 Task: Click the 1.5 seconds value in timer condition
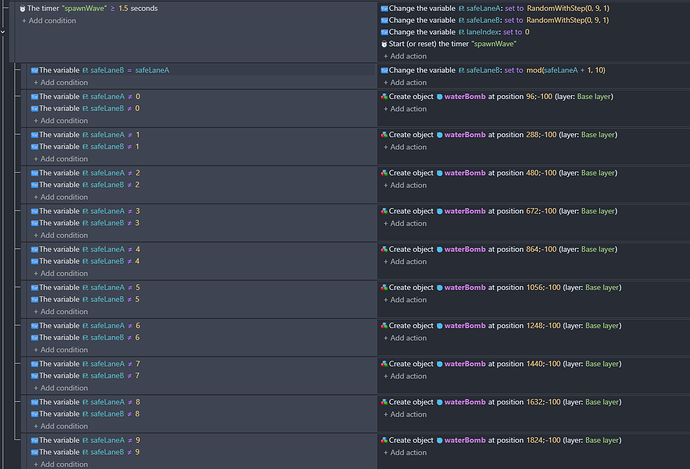[138, 8]
